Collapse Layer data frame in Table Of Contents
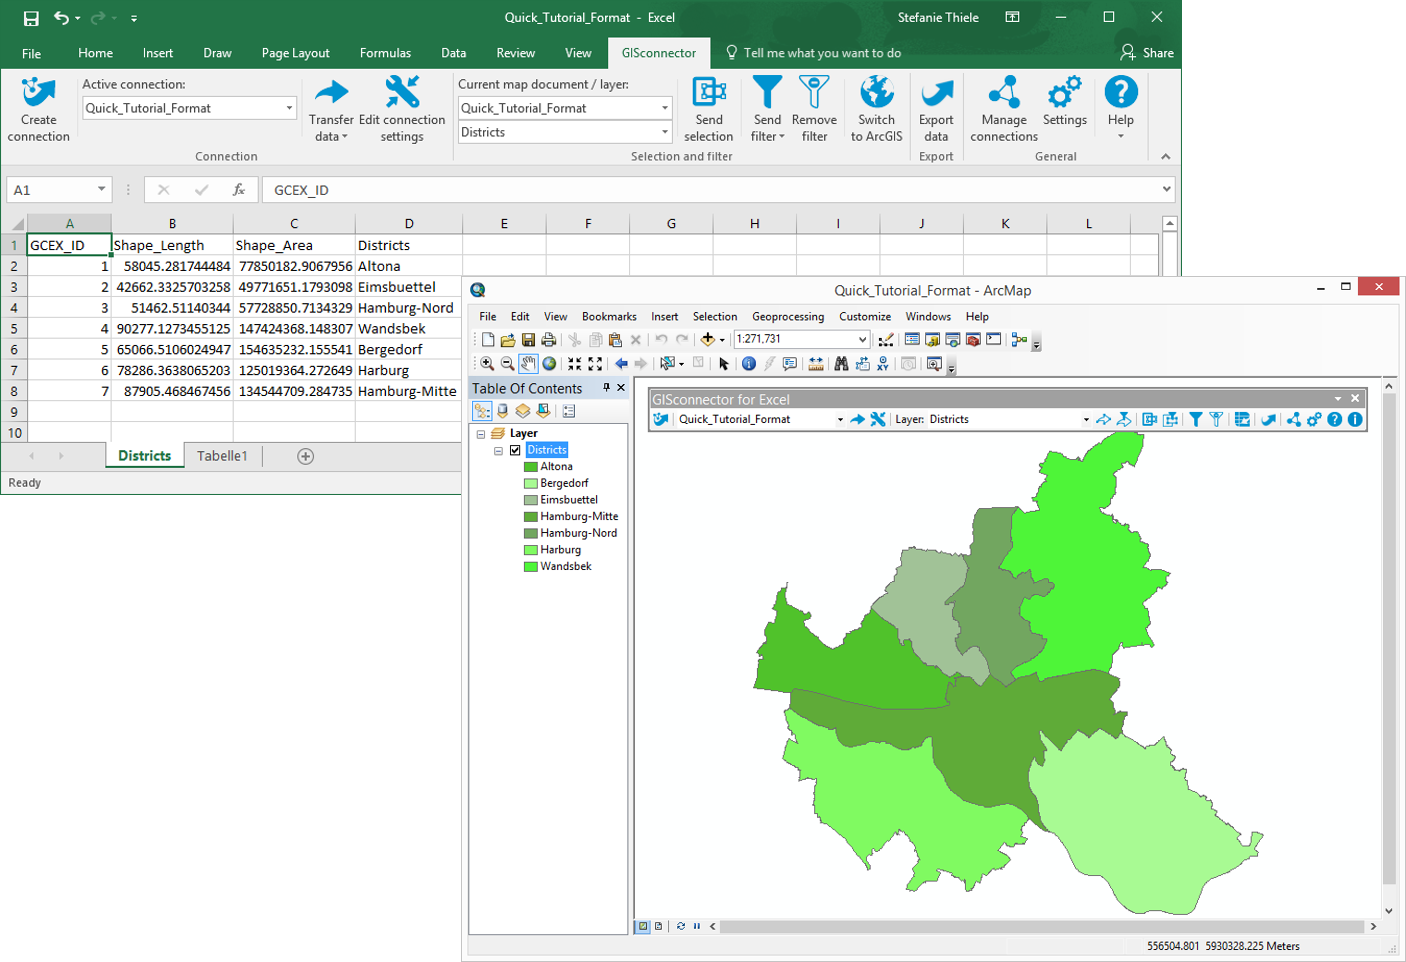The height and width of the screenshot is (962, 1406). (x=481, y=434)
